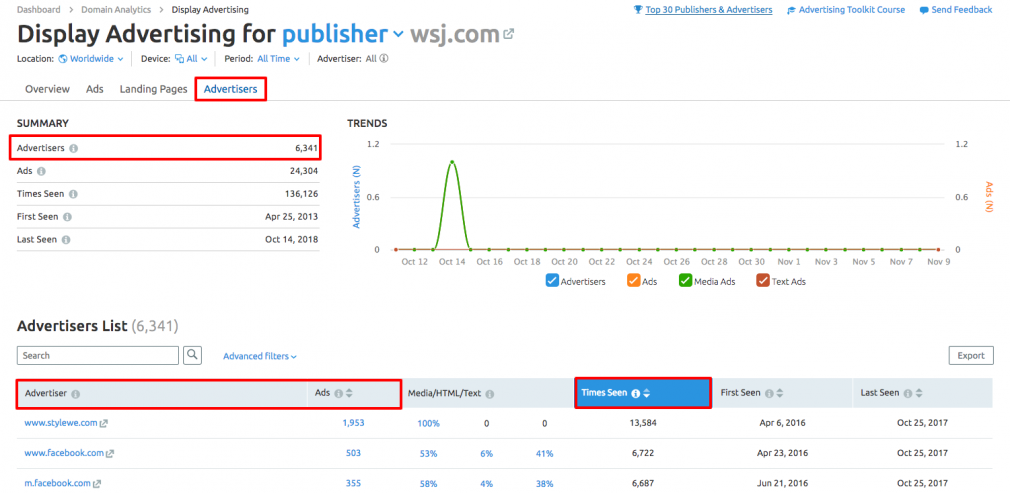The height and width of the screenshot is (493, 1010).
Task: Click the info icon next to First Seen summary
Action: pos(68,217)
